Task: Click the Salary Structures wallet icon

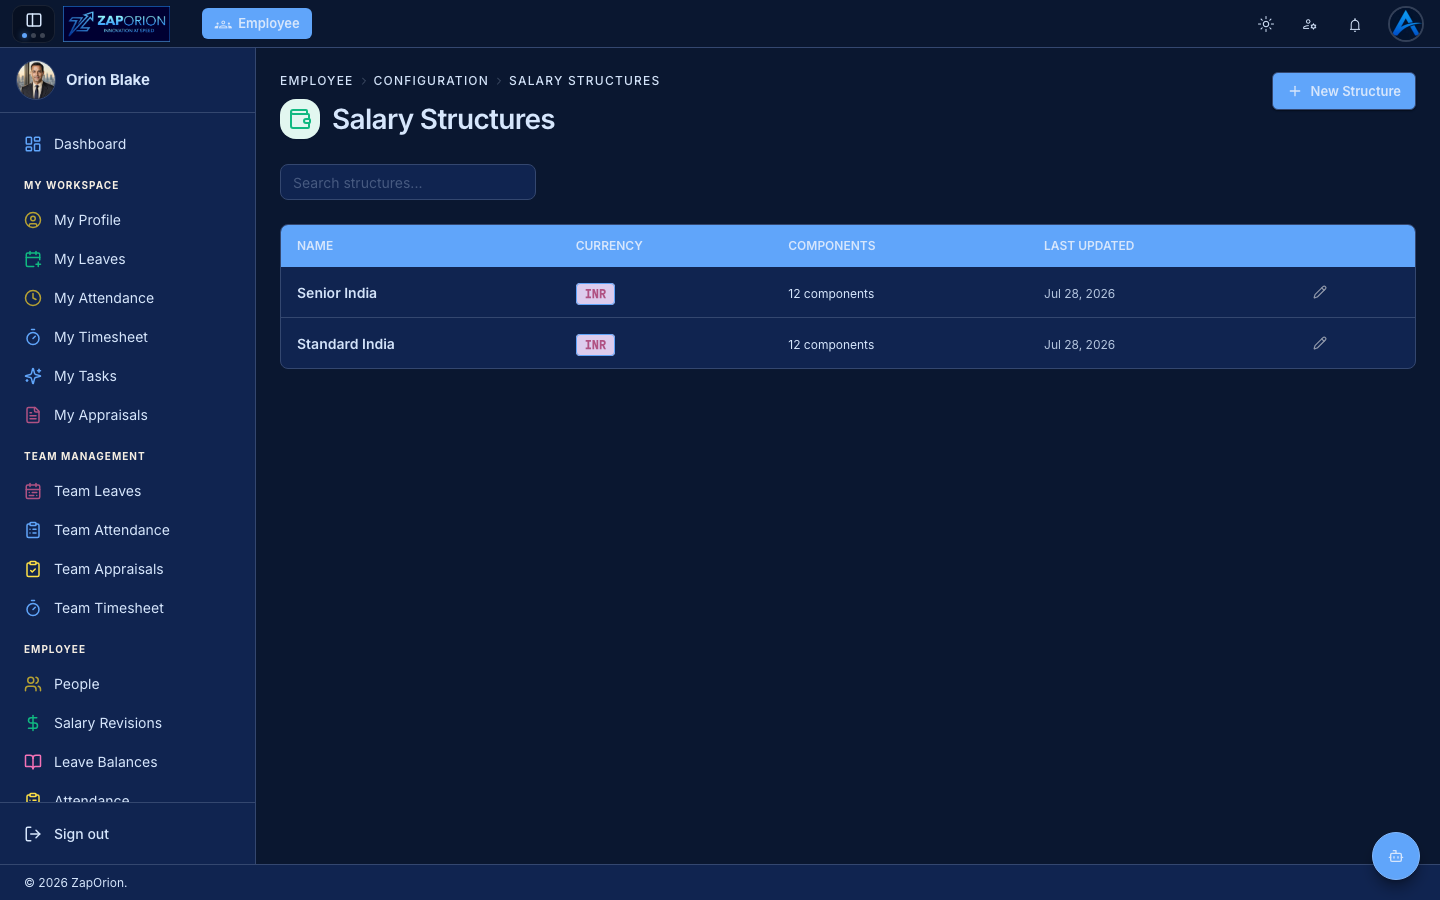Action: pyautogui.click(x=300, y=119)
